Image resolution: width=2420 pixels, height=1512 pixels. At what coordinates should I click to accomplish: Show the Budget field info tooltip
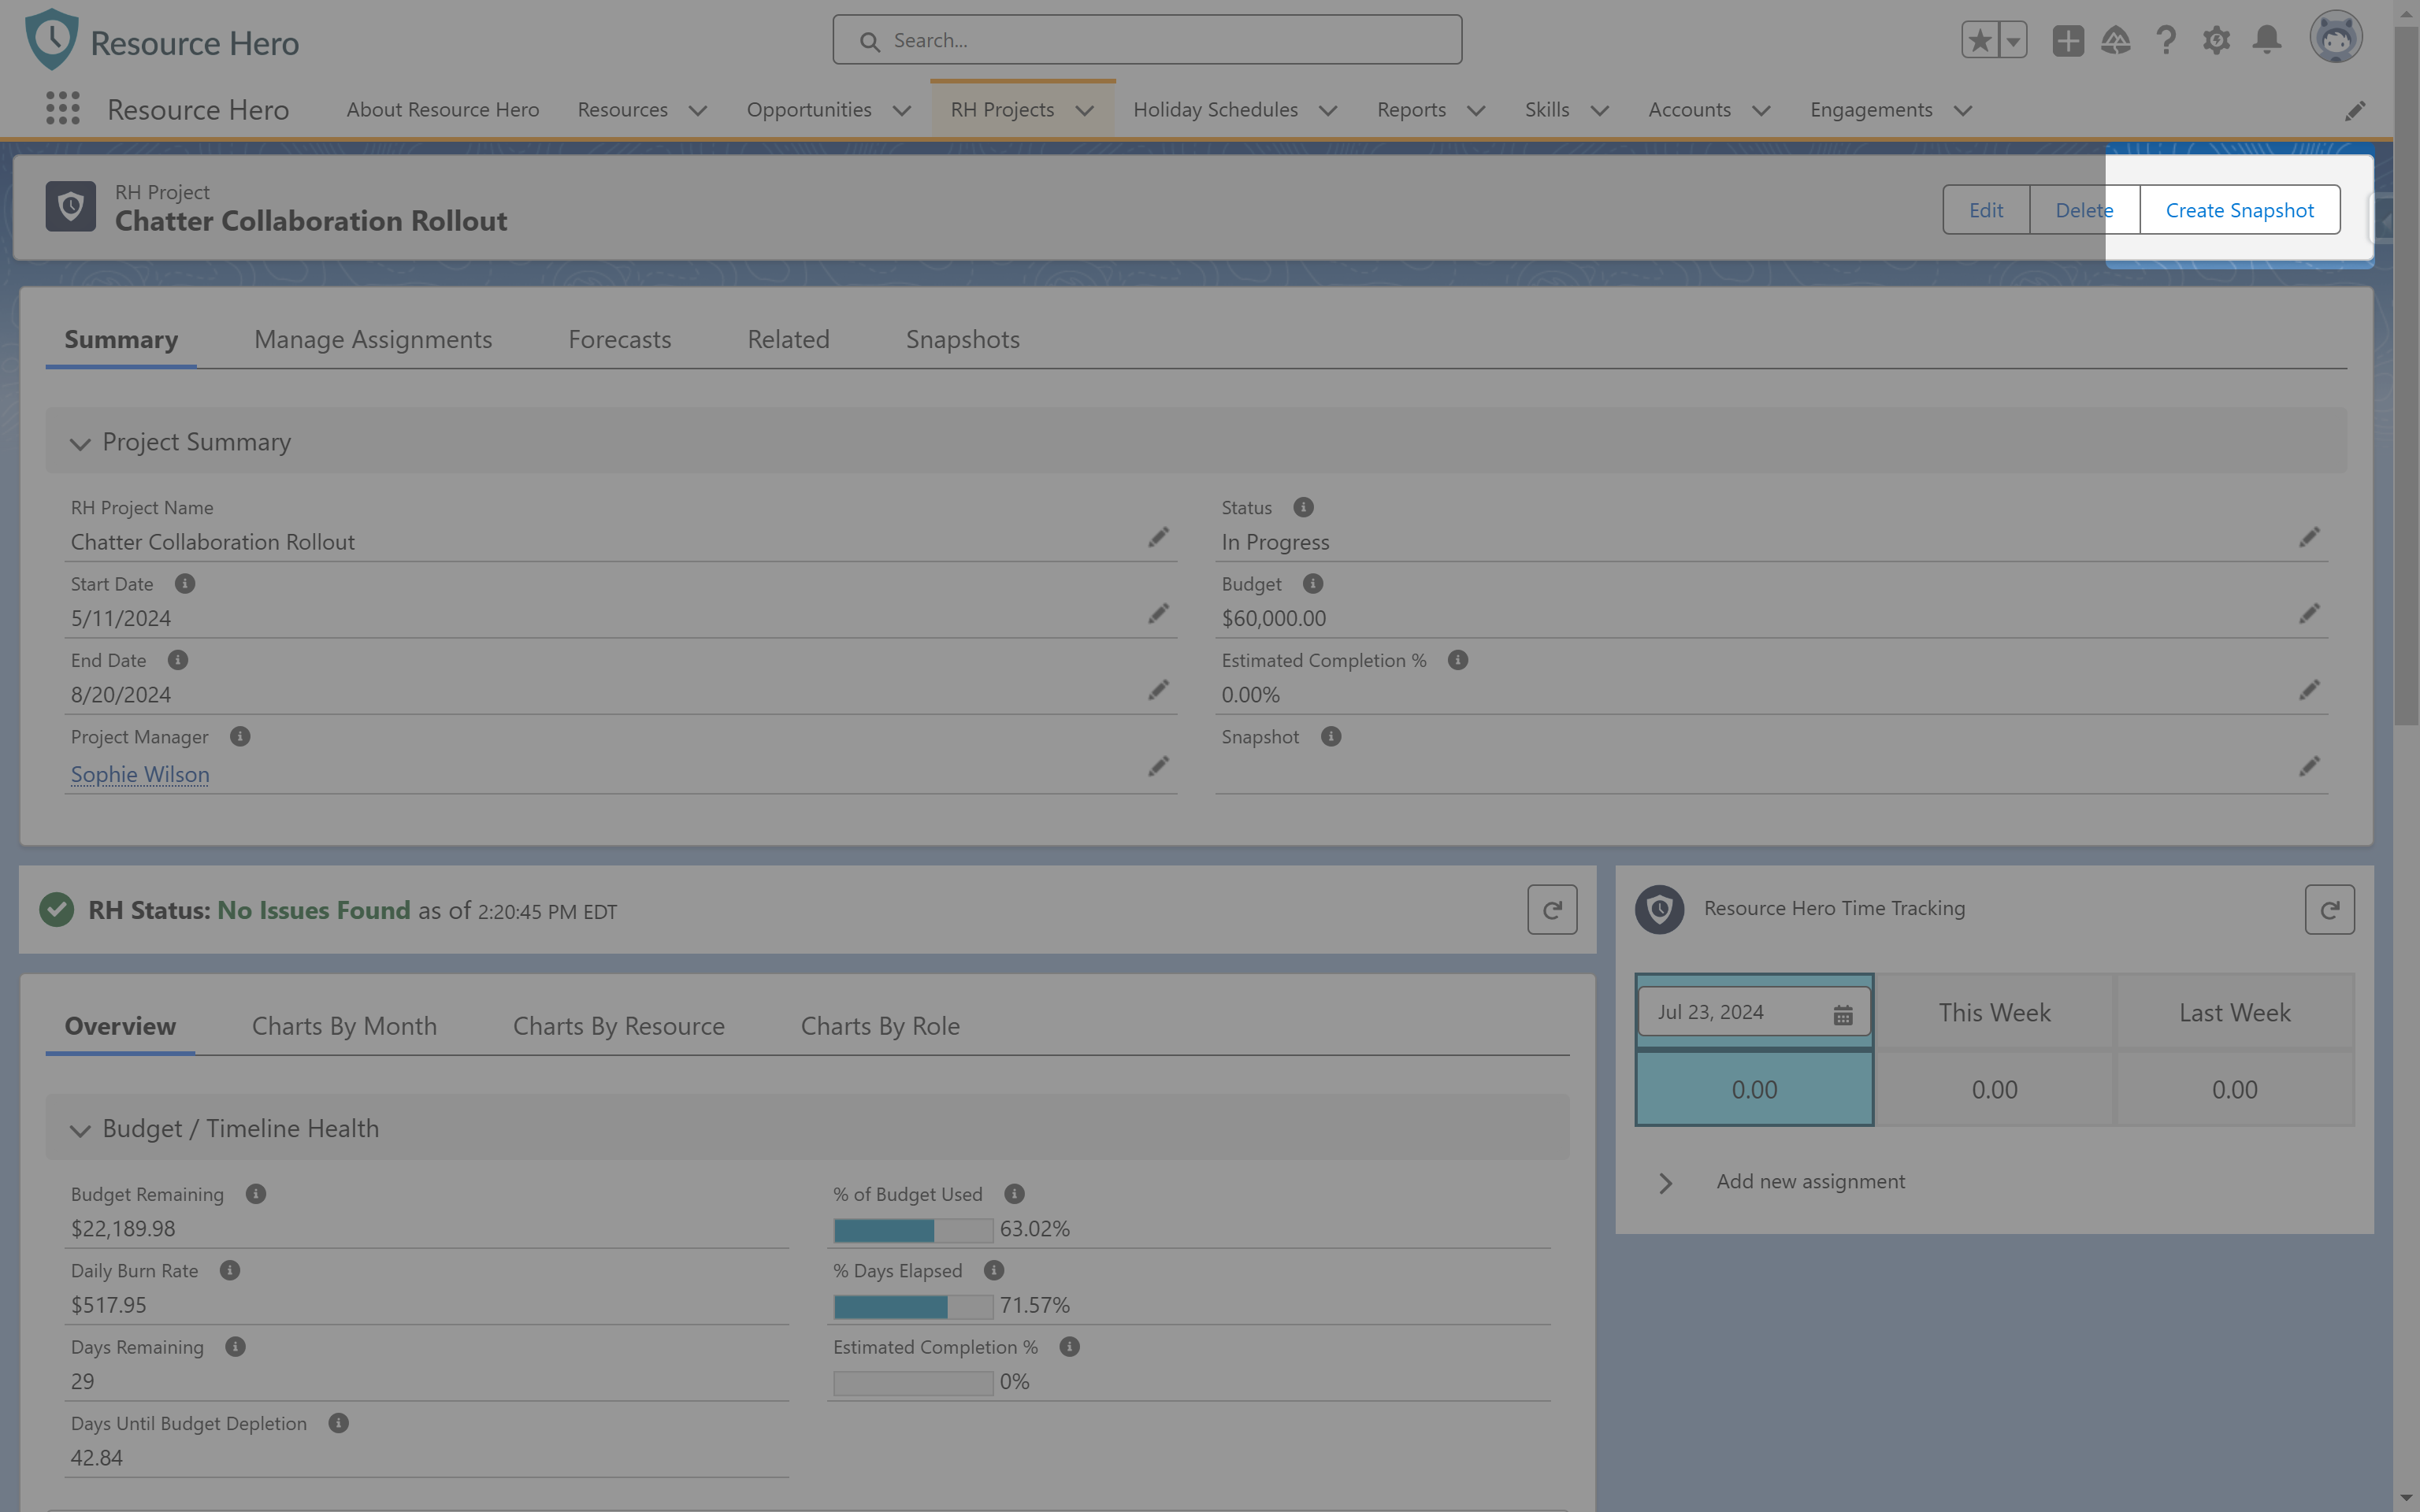click(1313, 583)
